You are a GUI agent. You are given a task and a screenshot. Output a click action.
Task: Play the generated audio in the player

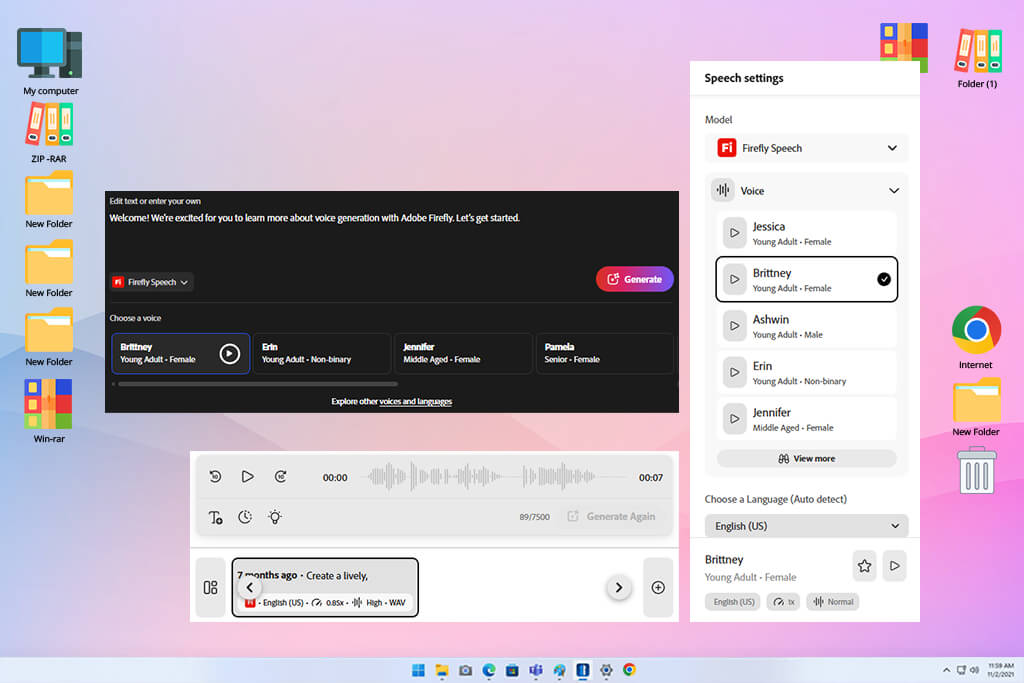(x=248, y=477)
